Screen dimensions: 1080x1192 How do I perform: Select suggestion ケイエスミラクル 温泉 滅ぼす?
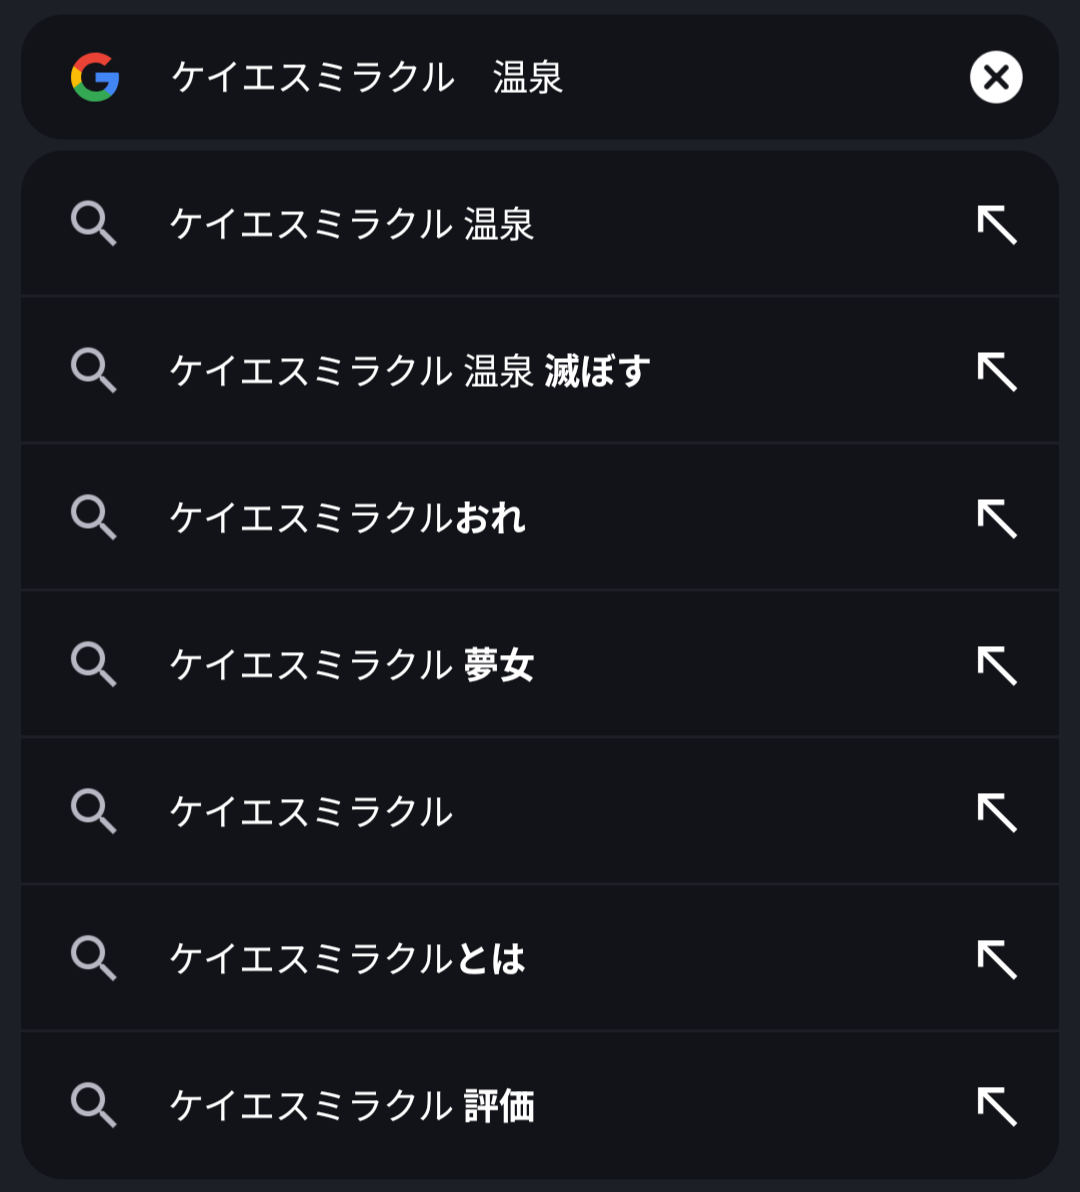(x=410, y=372)
